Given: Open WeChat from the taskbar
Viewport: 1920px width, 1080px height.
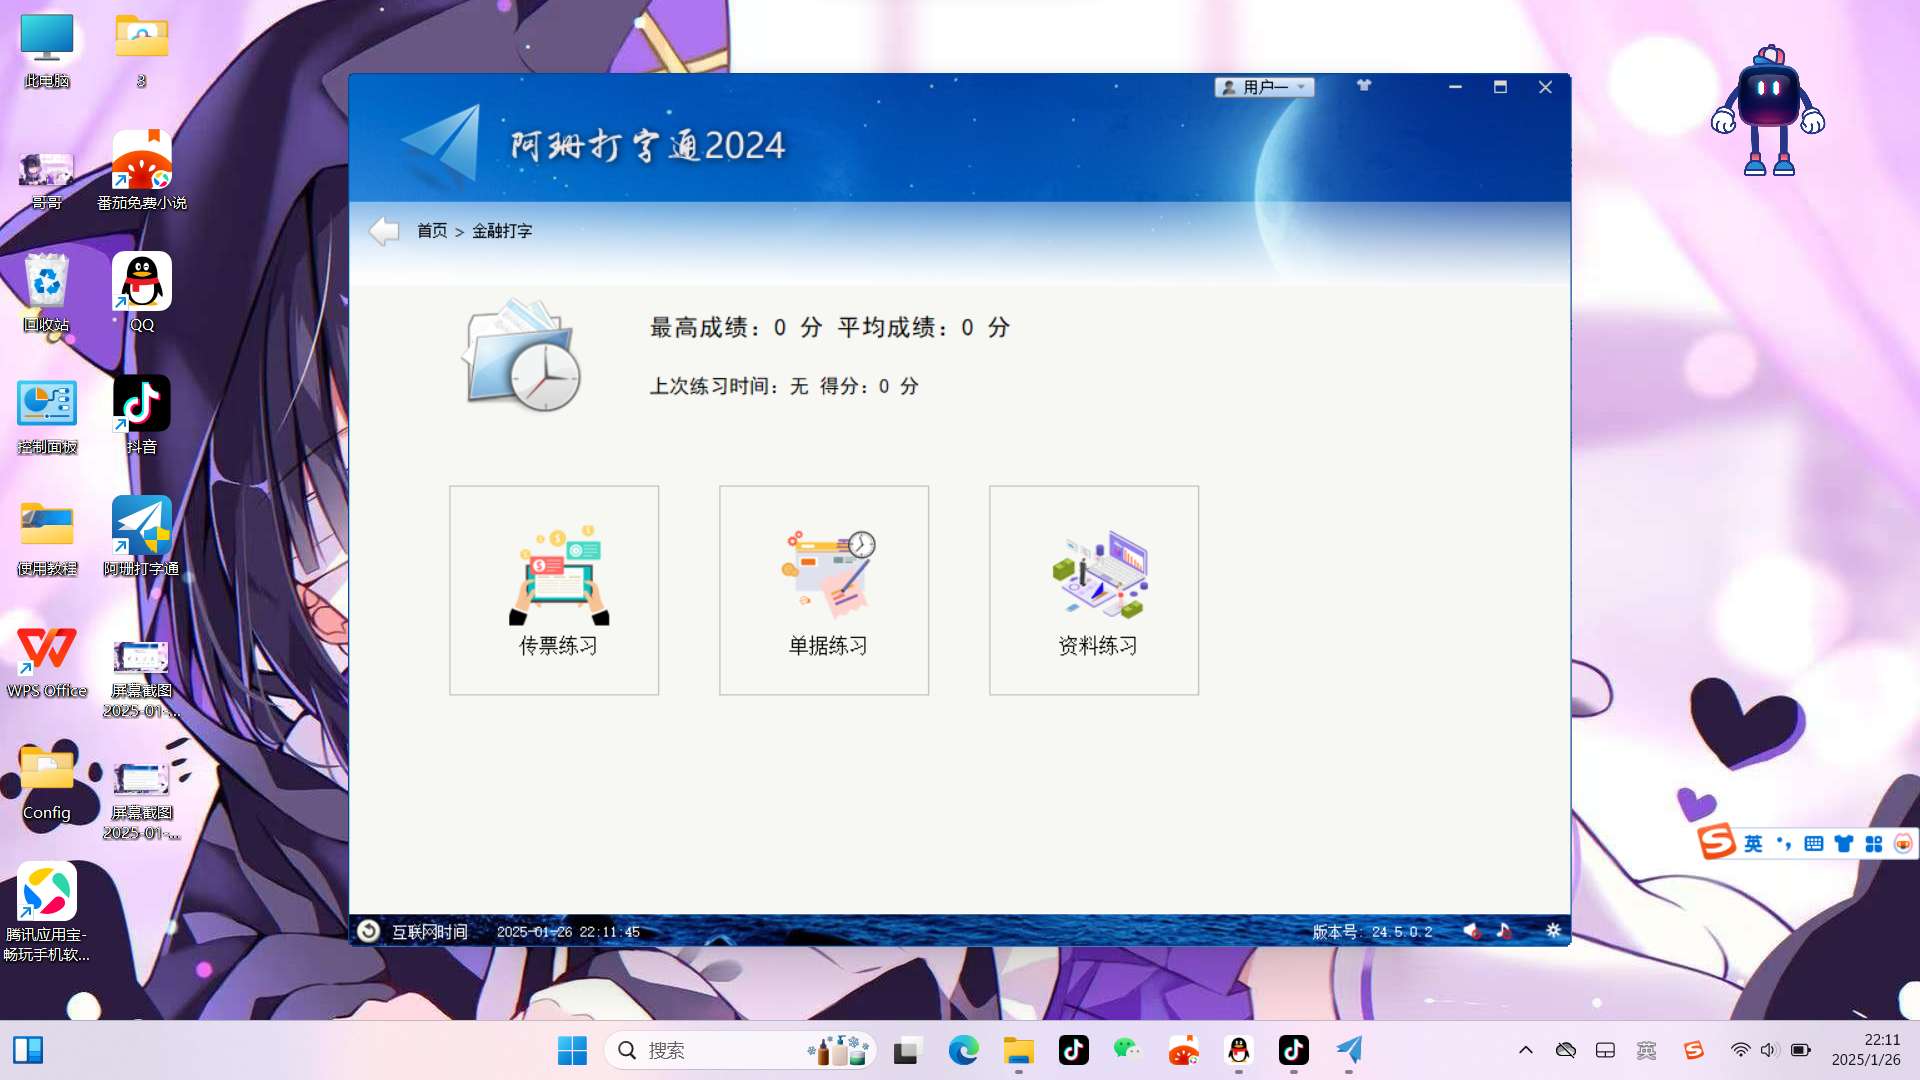Looking at the screenshot, I should 1128,1050.
